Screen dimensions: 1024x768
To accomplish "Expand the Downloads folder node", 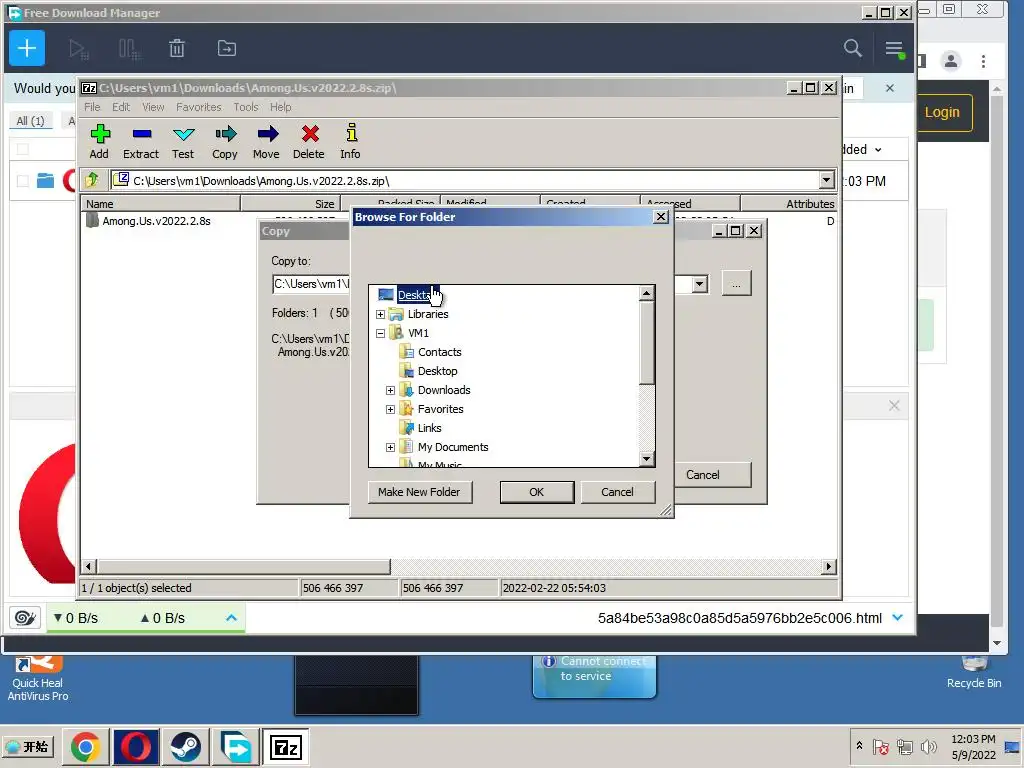I will pos(391,390).
